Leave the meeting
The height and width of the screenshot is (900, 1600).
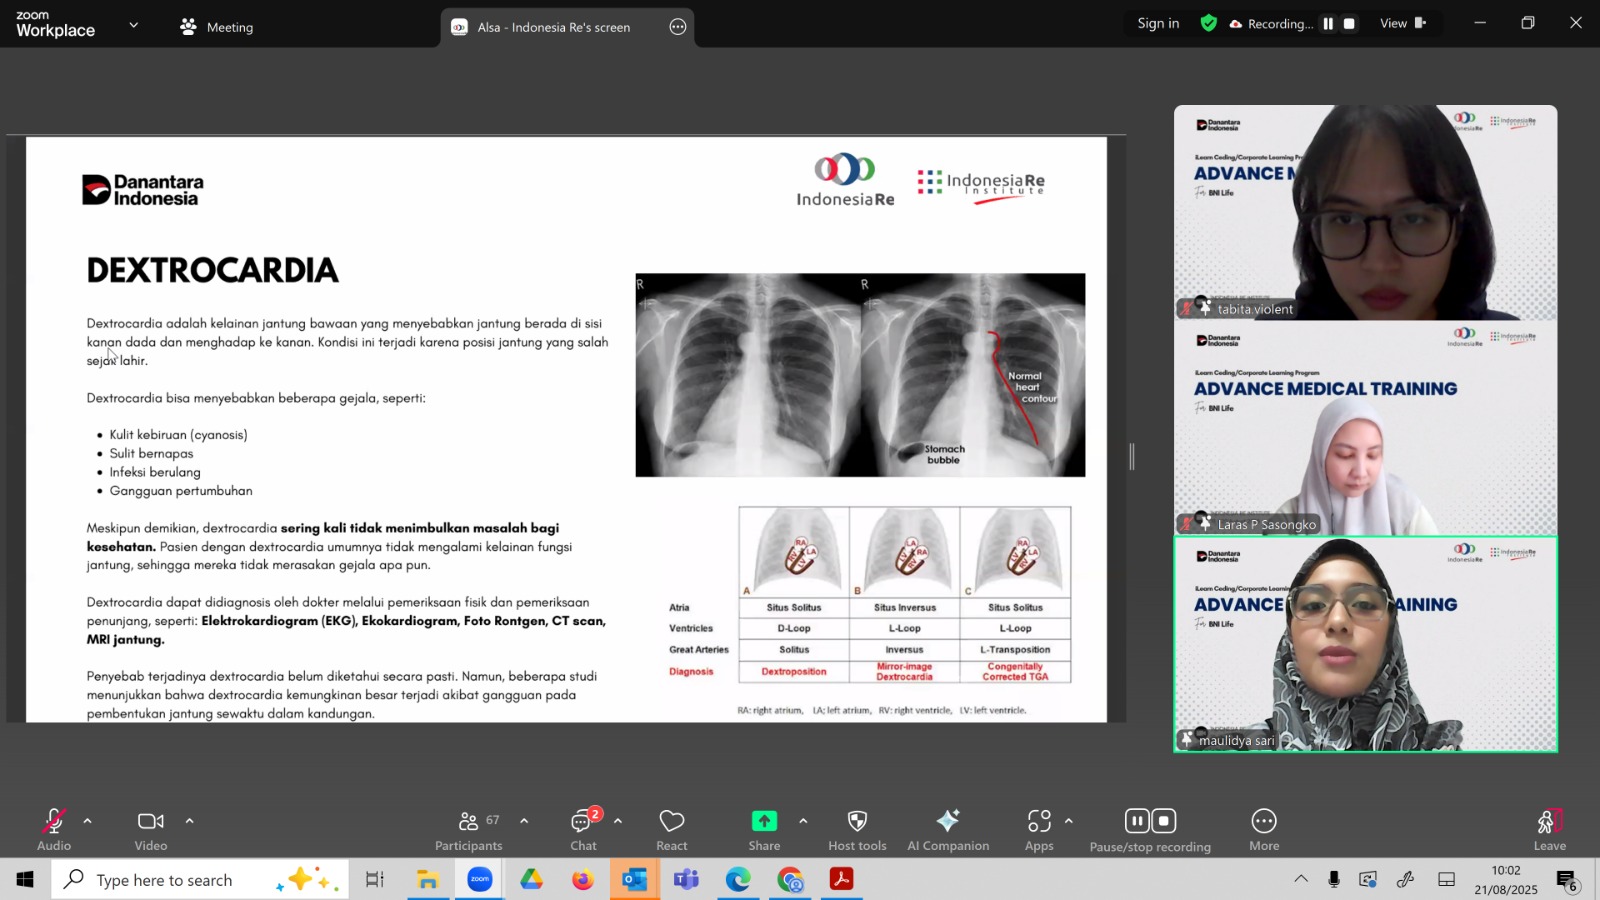pos(1549,829)
